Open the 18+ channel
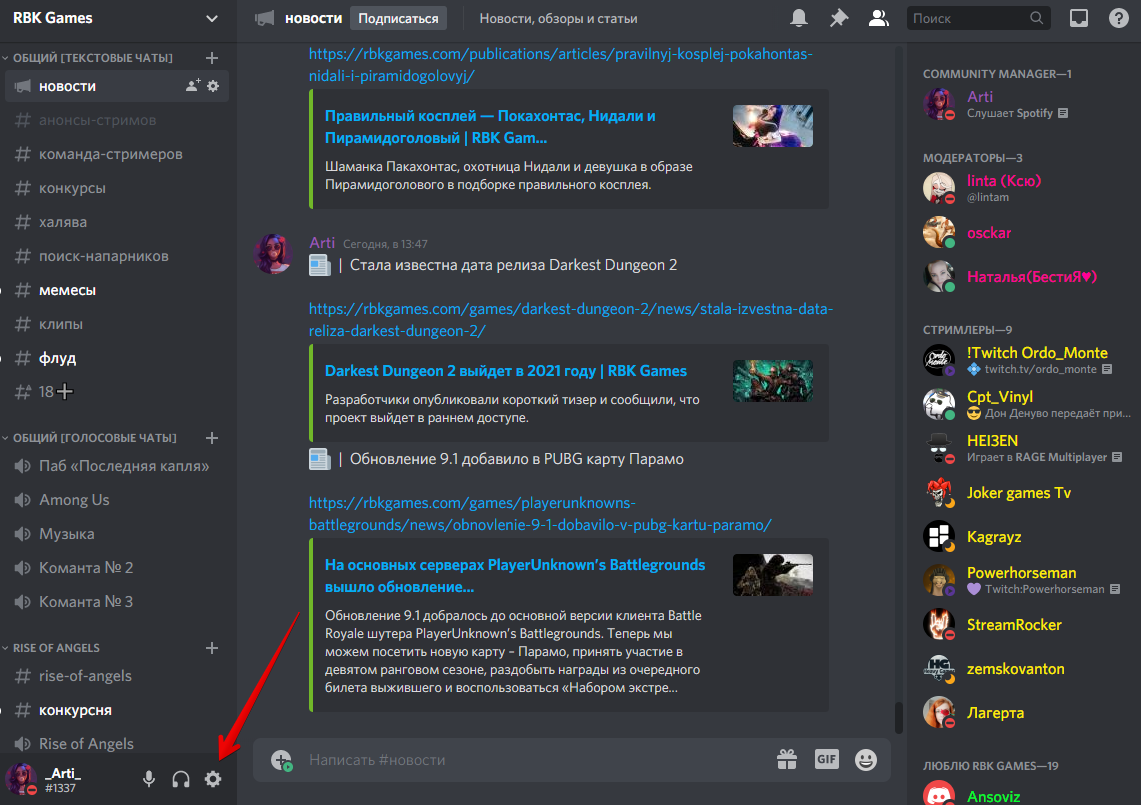The width and height of the screenshot is (1141, 805). pyautogui.click(x=116, y=392)
